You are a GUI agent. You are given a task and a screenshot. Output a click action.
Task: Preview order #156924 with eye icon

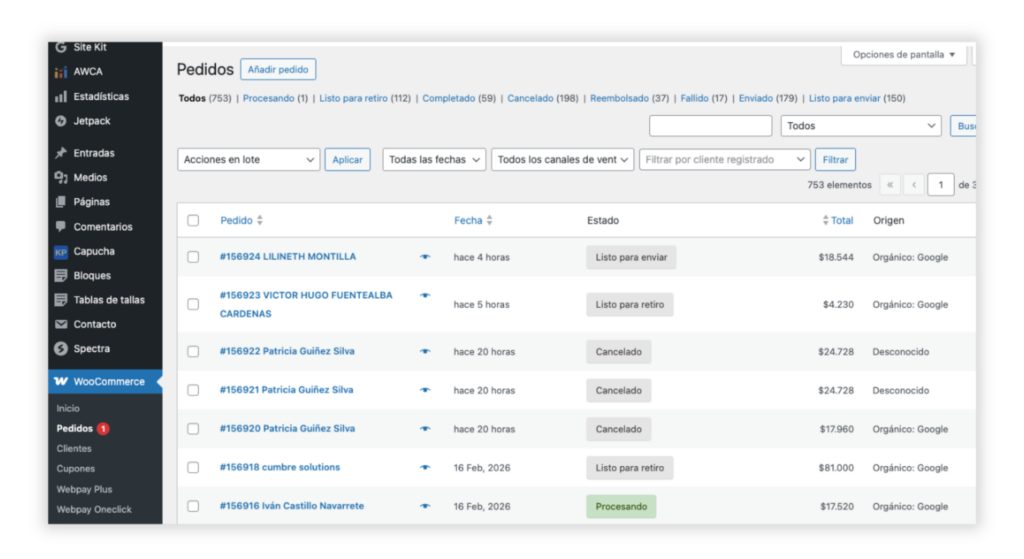tap(425, 257)
